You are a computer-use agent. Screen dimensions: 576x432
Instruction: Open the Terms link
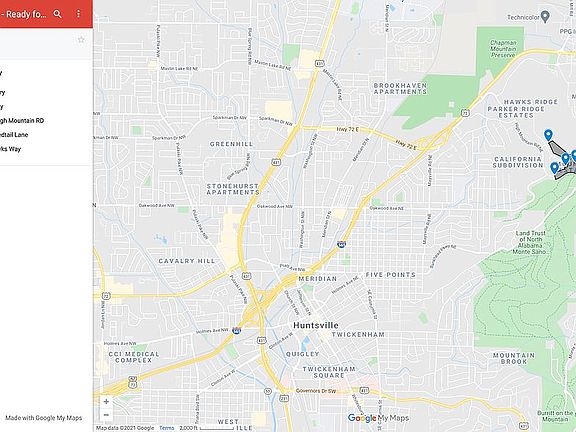point(166,428)
